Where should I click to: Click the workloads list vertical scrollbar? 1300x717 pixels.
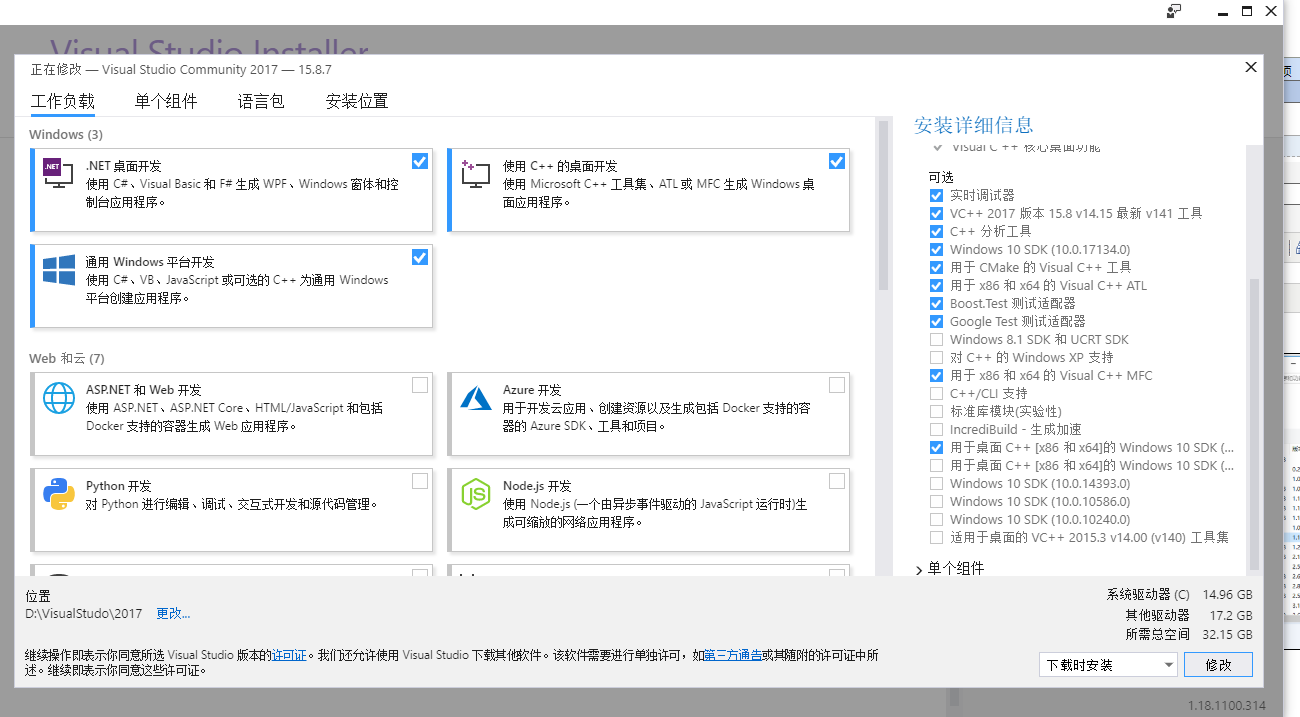(883, 205)
